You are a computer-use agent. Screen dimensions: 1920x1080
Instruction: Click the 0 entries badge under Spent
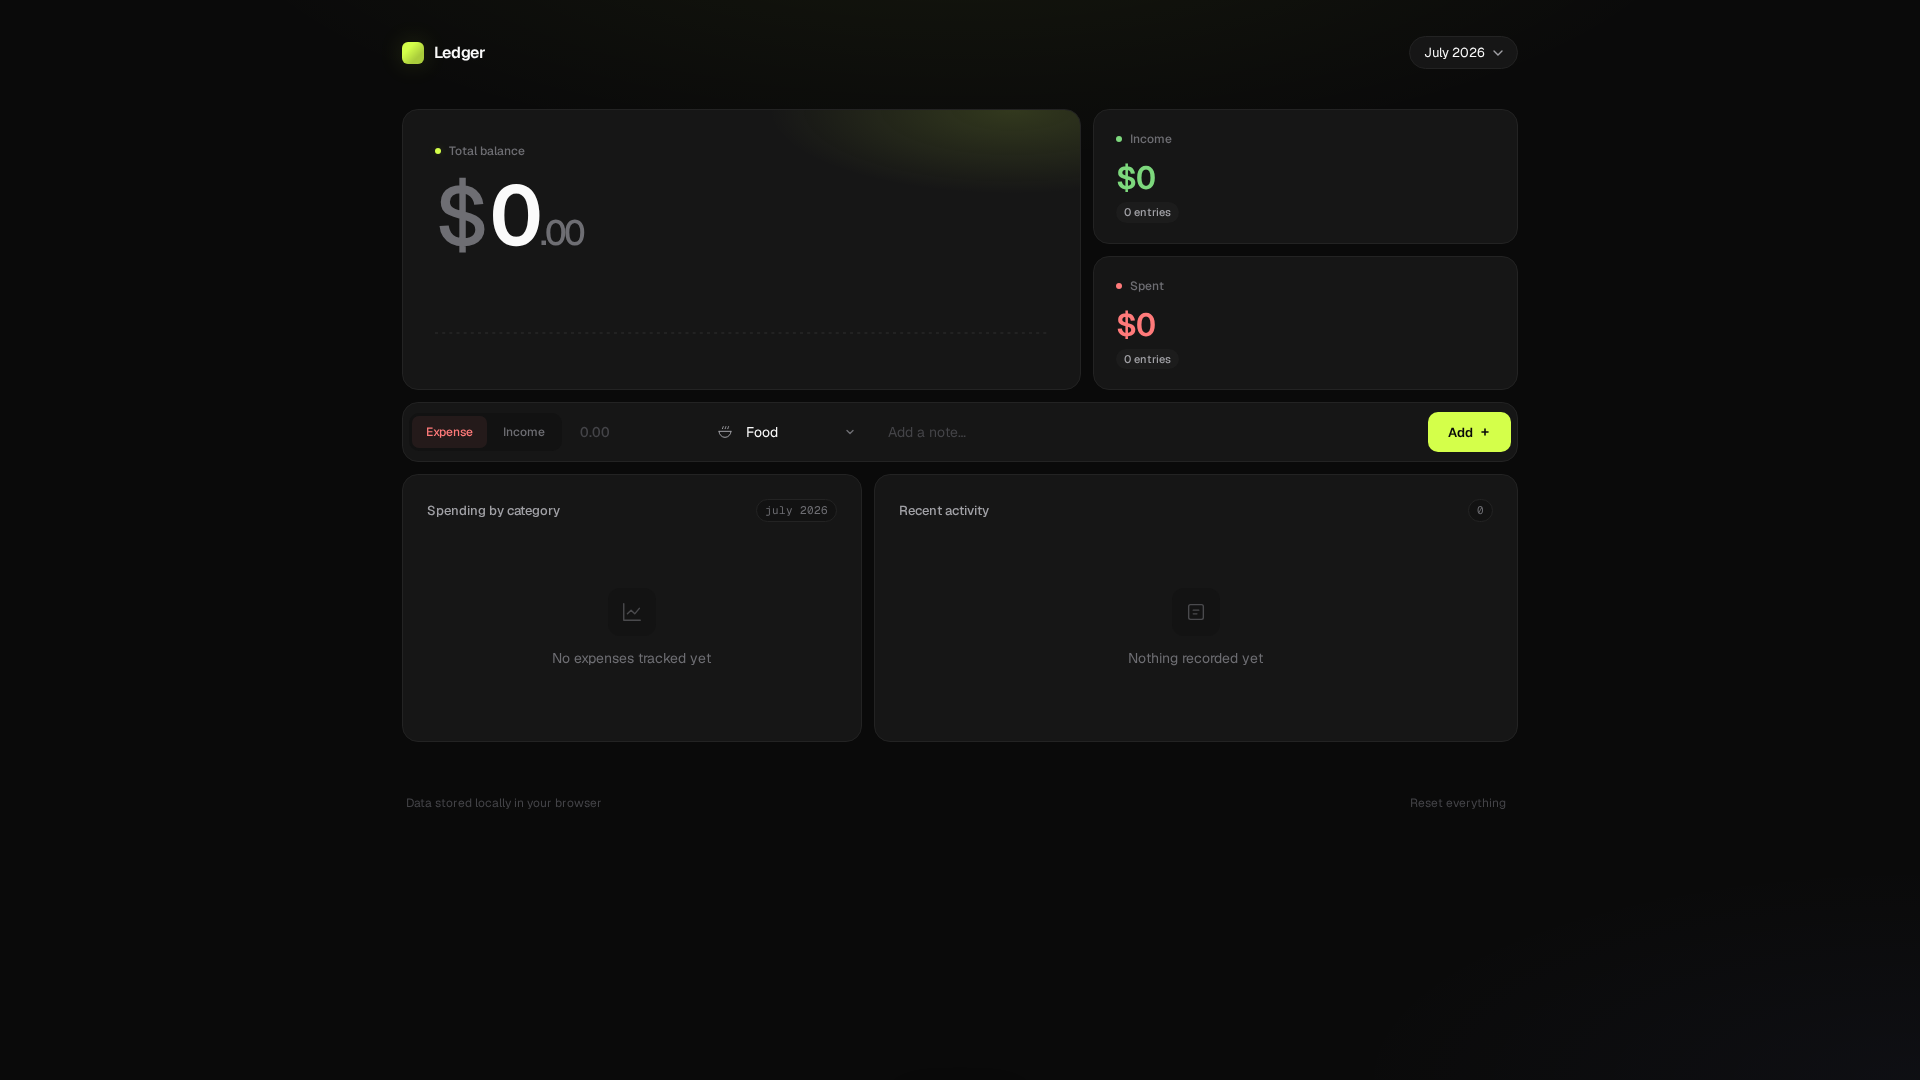pos(1147,359)
